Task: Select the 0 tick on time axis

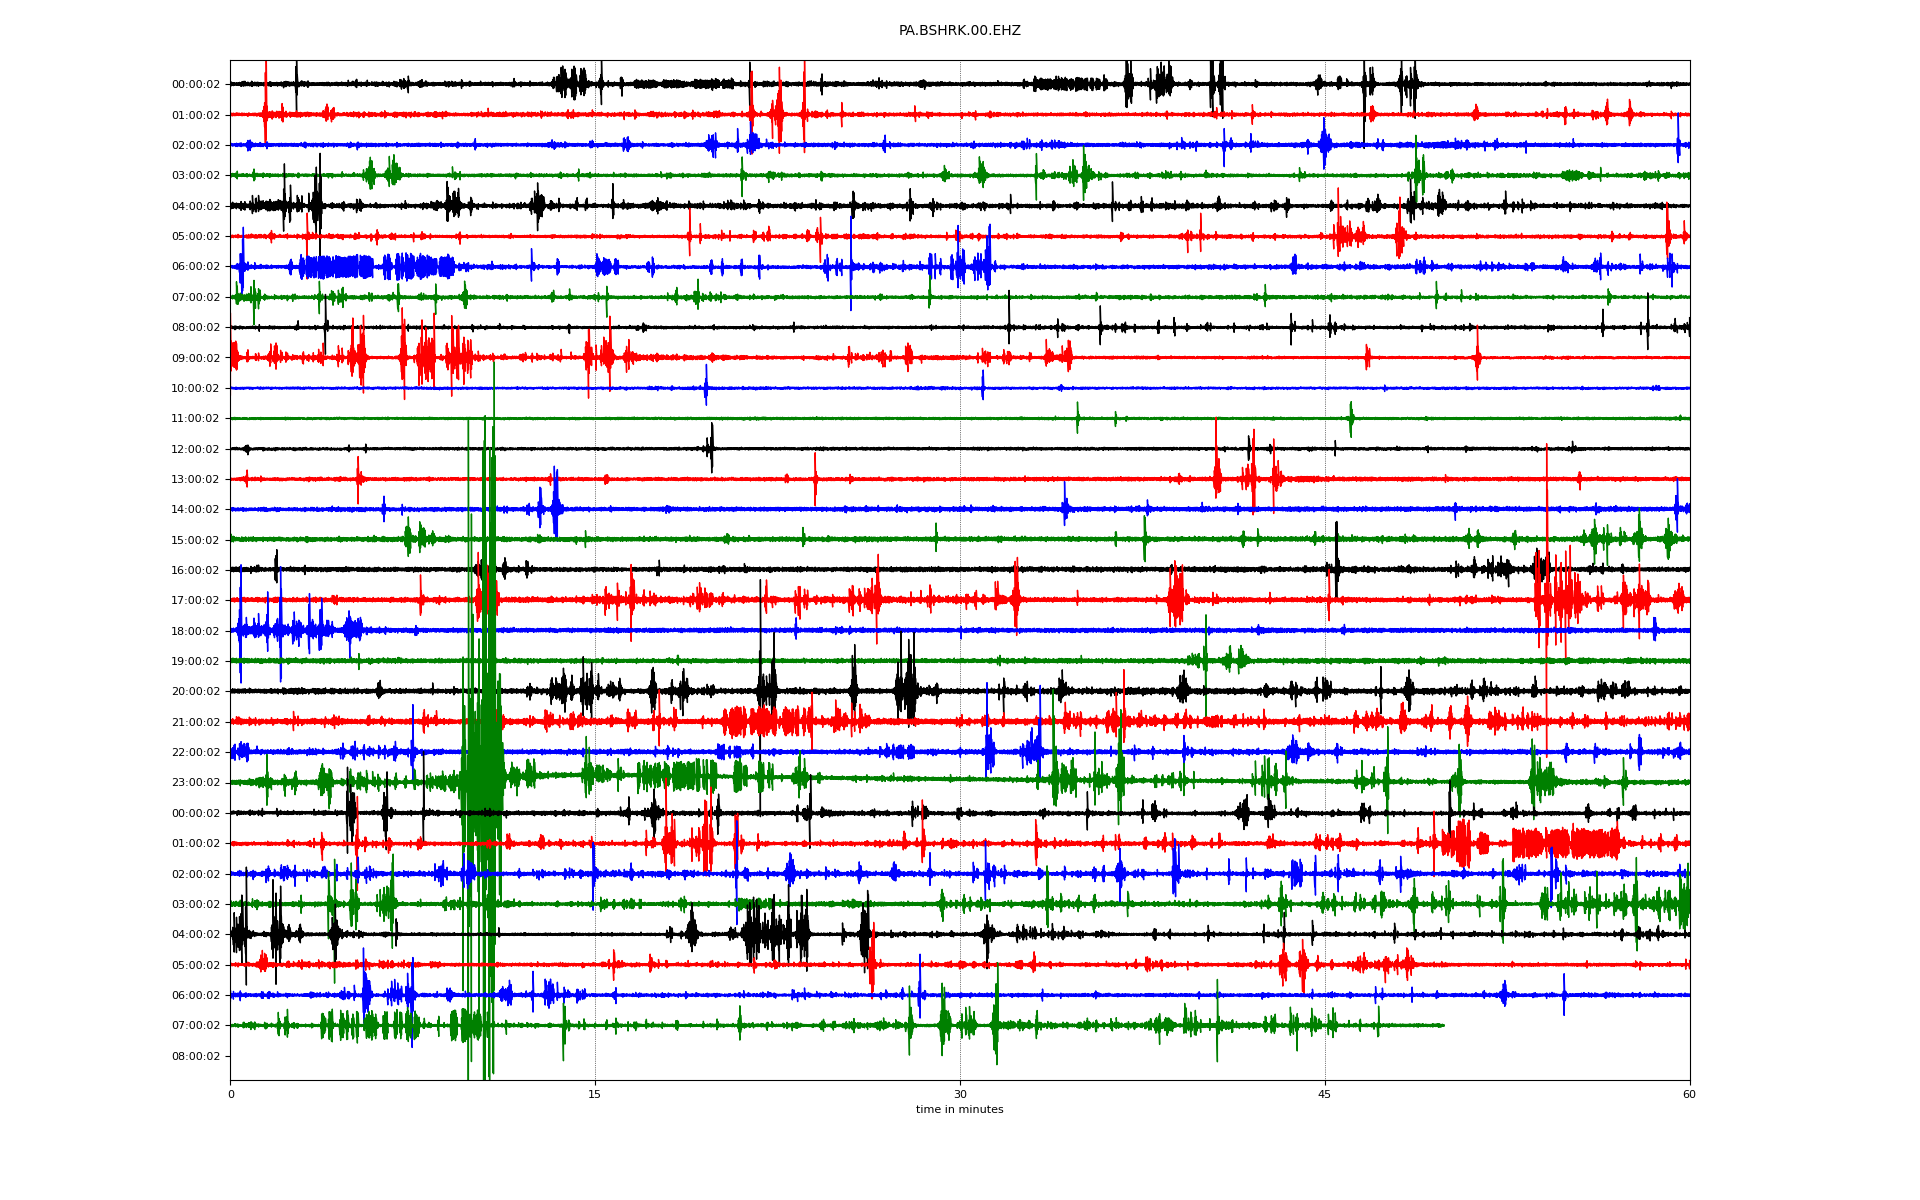Action: pos(231,1094)
